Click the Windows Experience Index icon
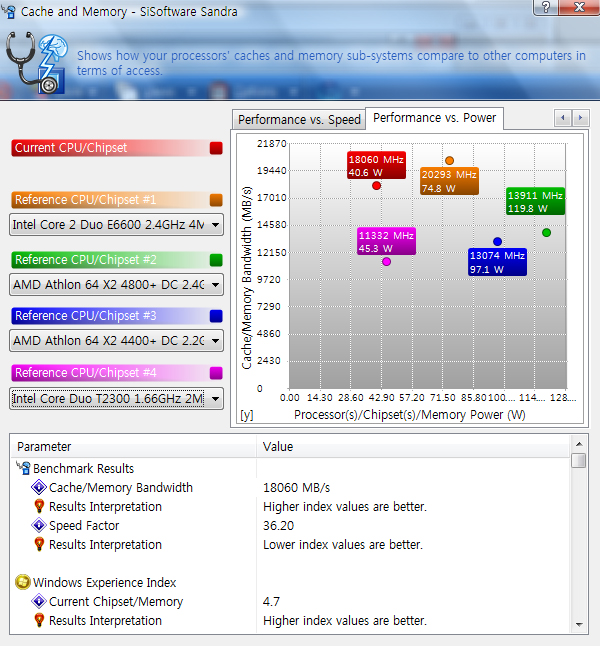The width and height of the screenshot is (600, 646). tap(23, 582)
